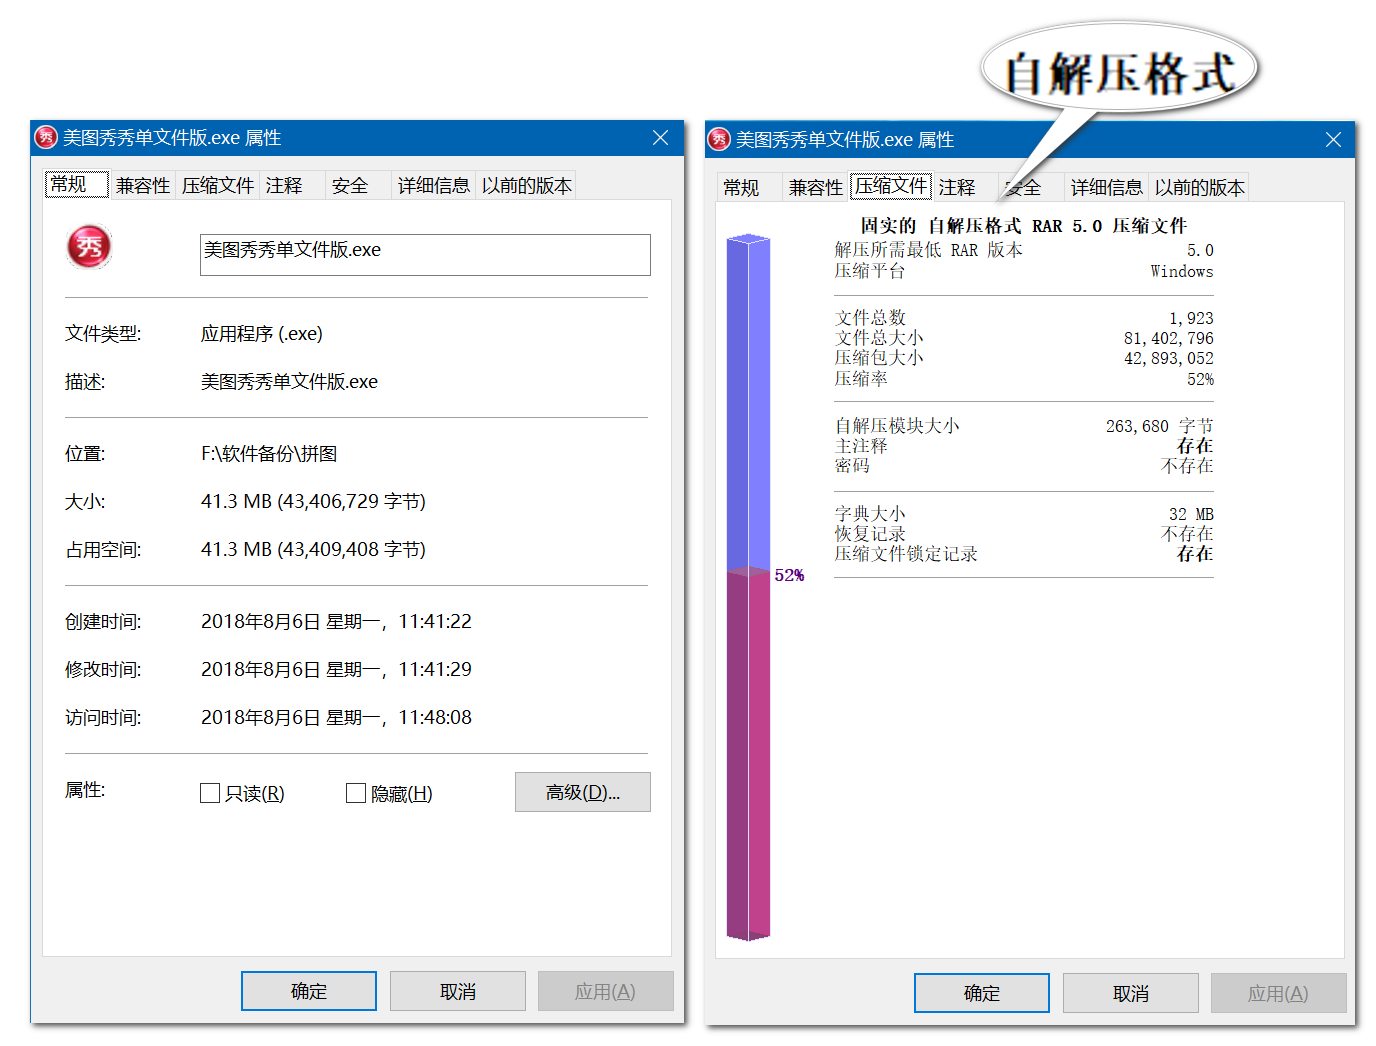Click location value F:\软件备份\拼图
Viewport: 1376px width, 1046px height.
click(269, 453)
